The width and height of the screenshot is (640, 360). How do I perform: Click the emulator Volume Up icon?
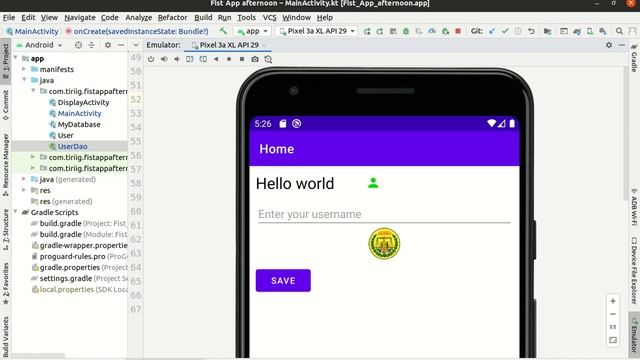(164, 59)
